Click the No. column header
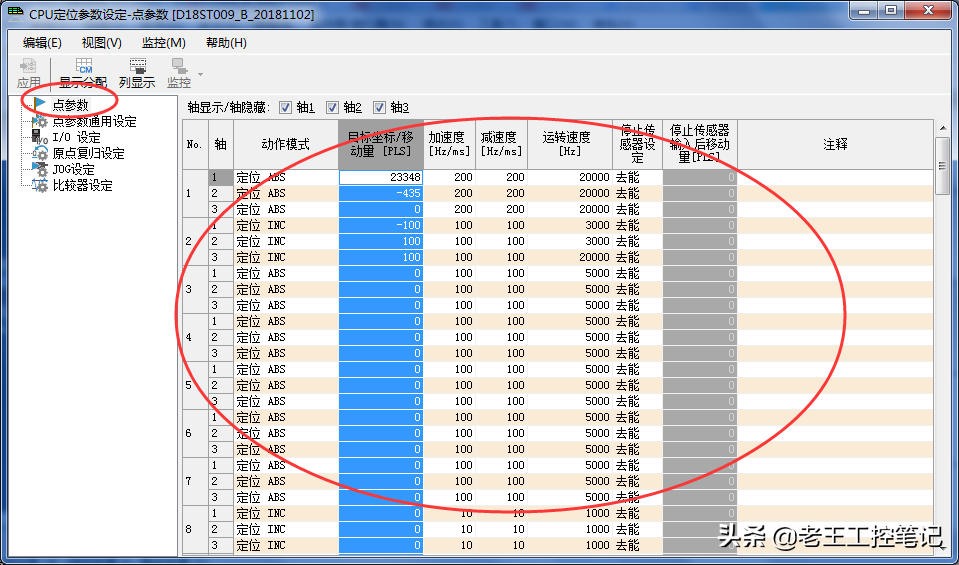The width and height of the screenshot is (959, 565). pos(195,144)
